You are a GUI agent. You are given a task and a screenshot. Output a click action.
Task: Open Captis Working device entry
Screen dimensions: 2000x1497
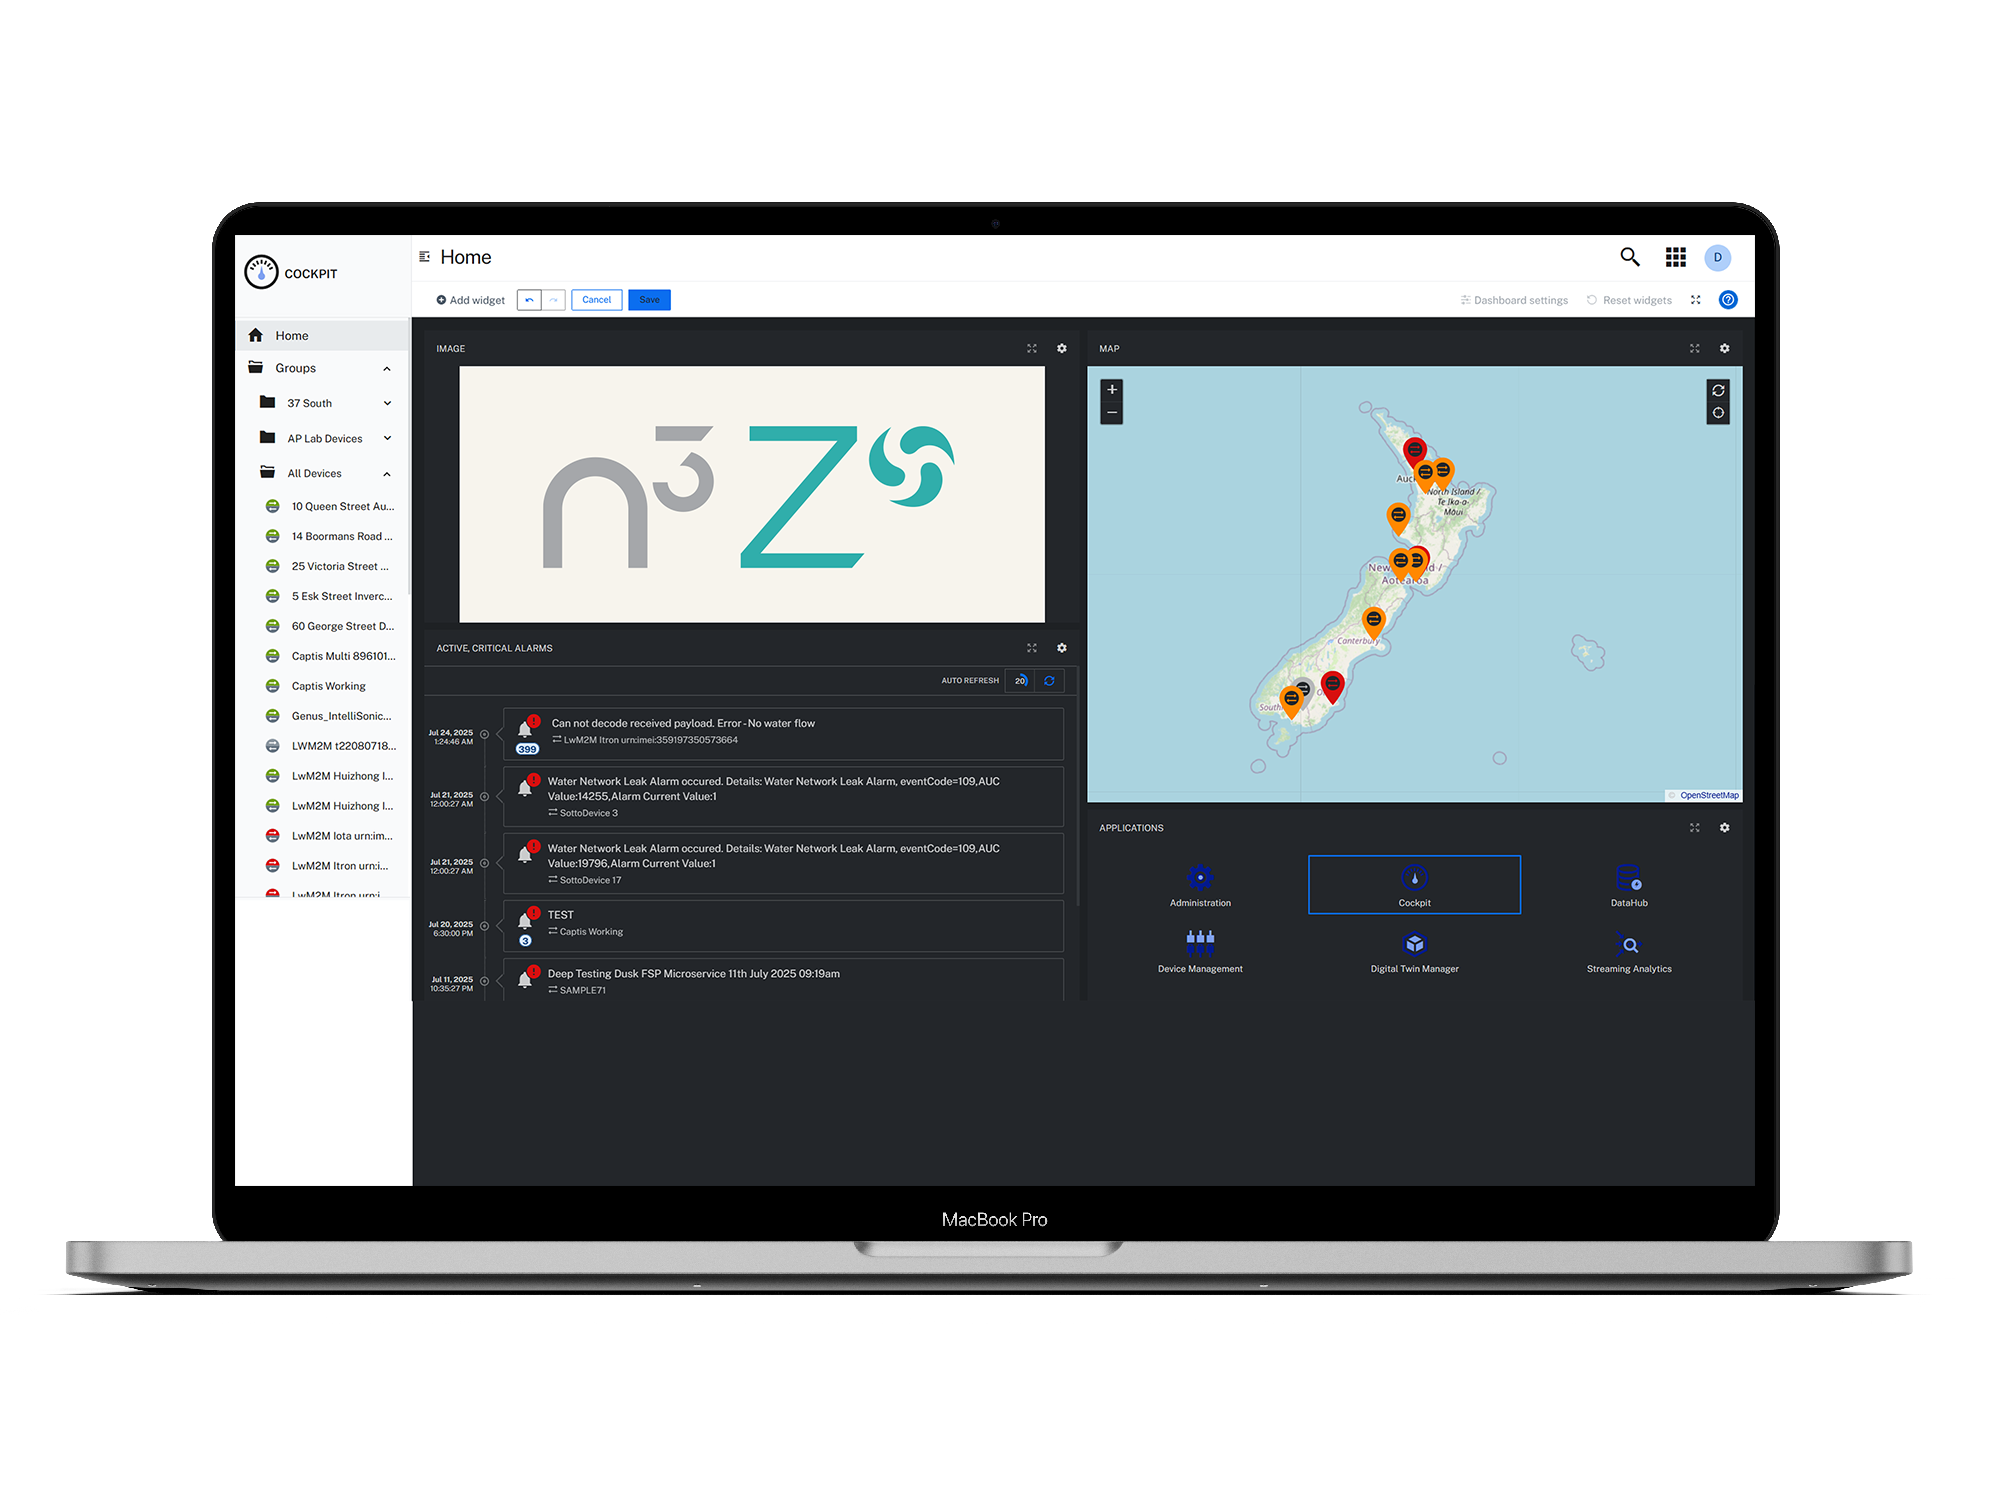click(329, 686)
